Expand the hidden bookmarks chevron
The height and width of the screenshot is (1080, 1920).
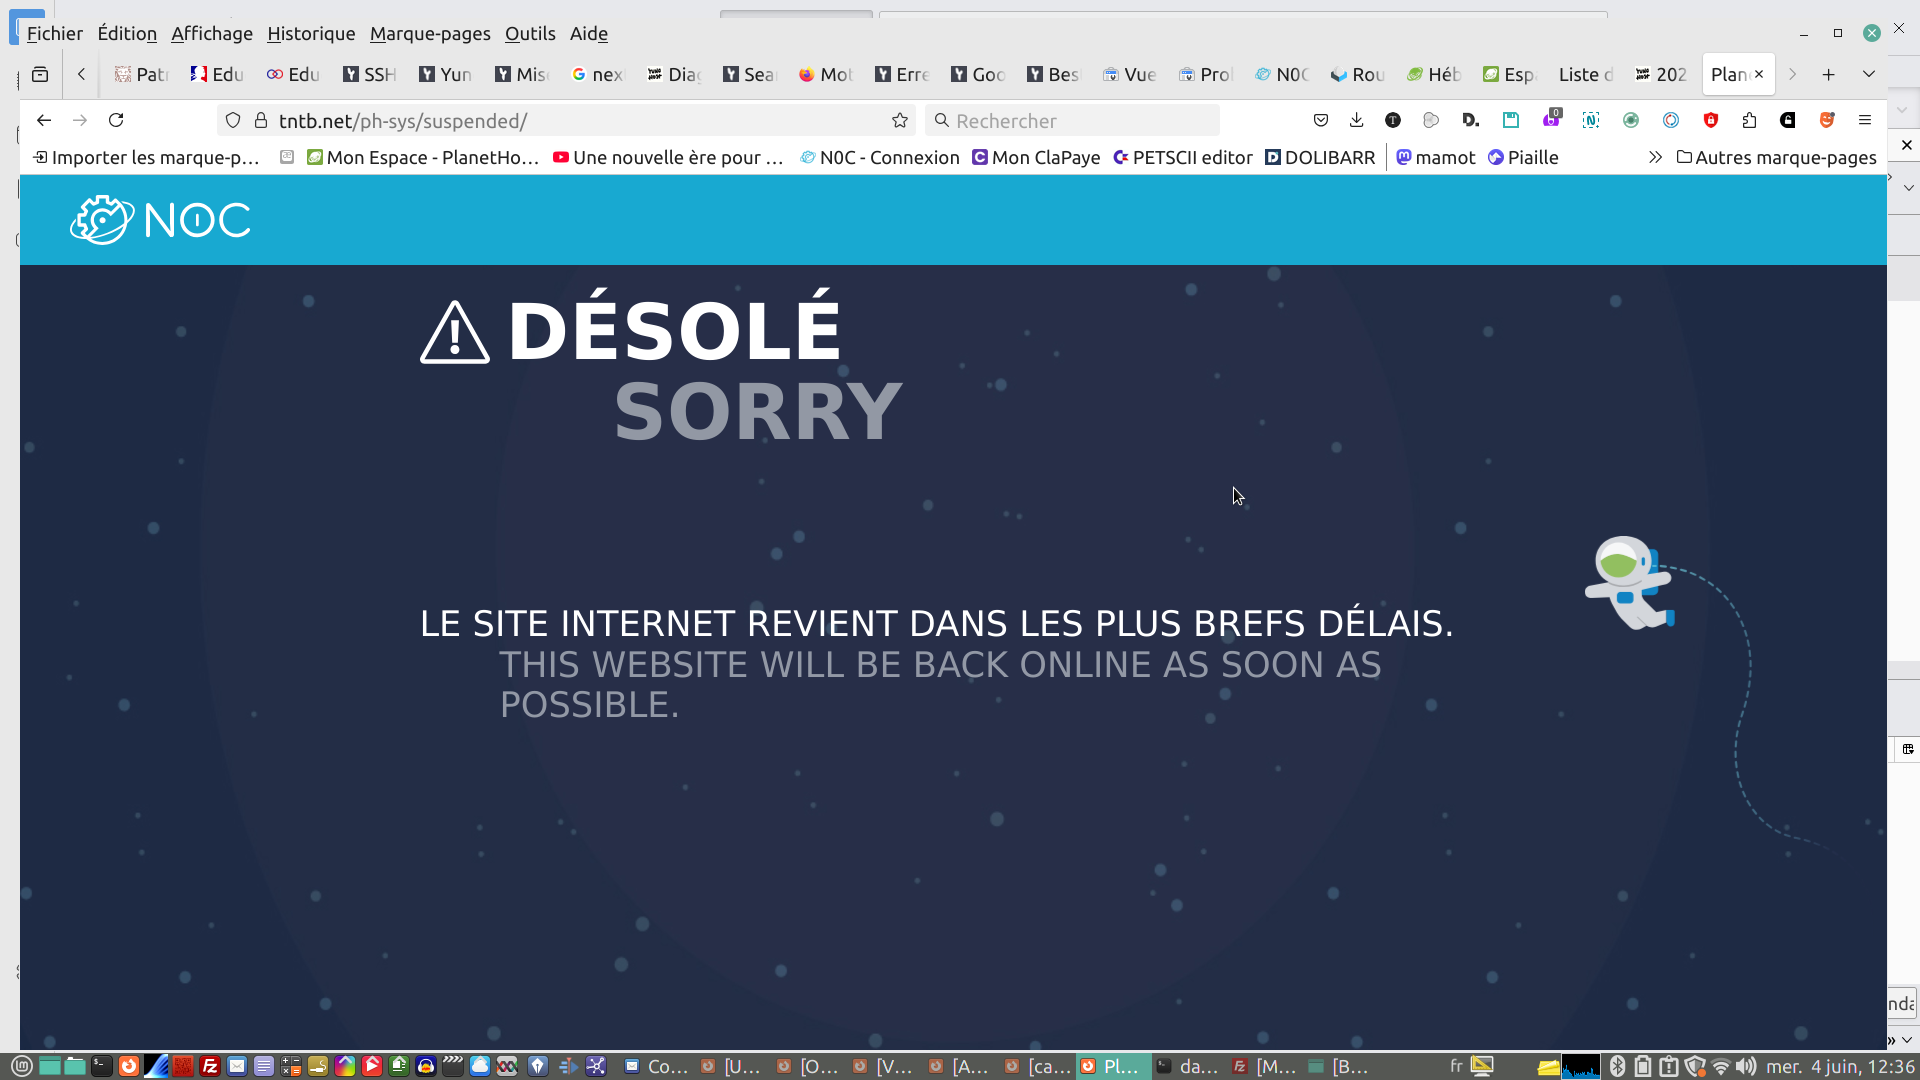pyautogui.click(x=1655, y=157)
